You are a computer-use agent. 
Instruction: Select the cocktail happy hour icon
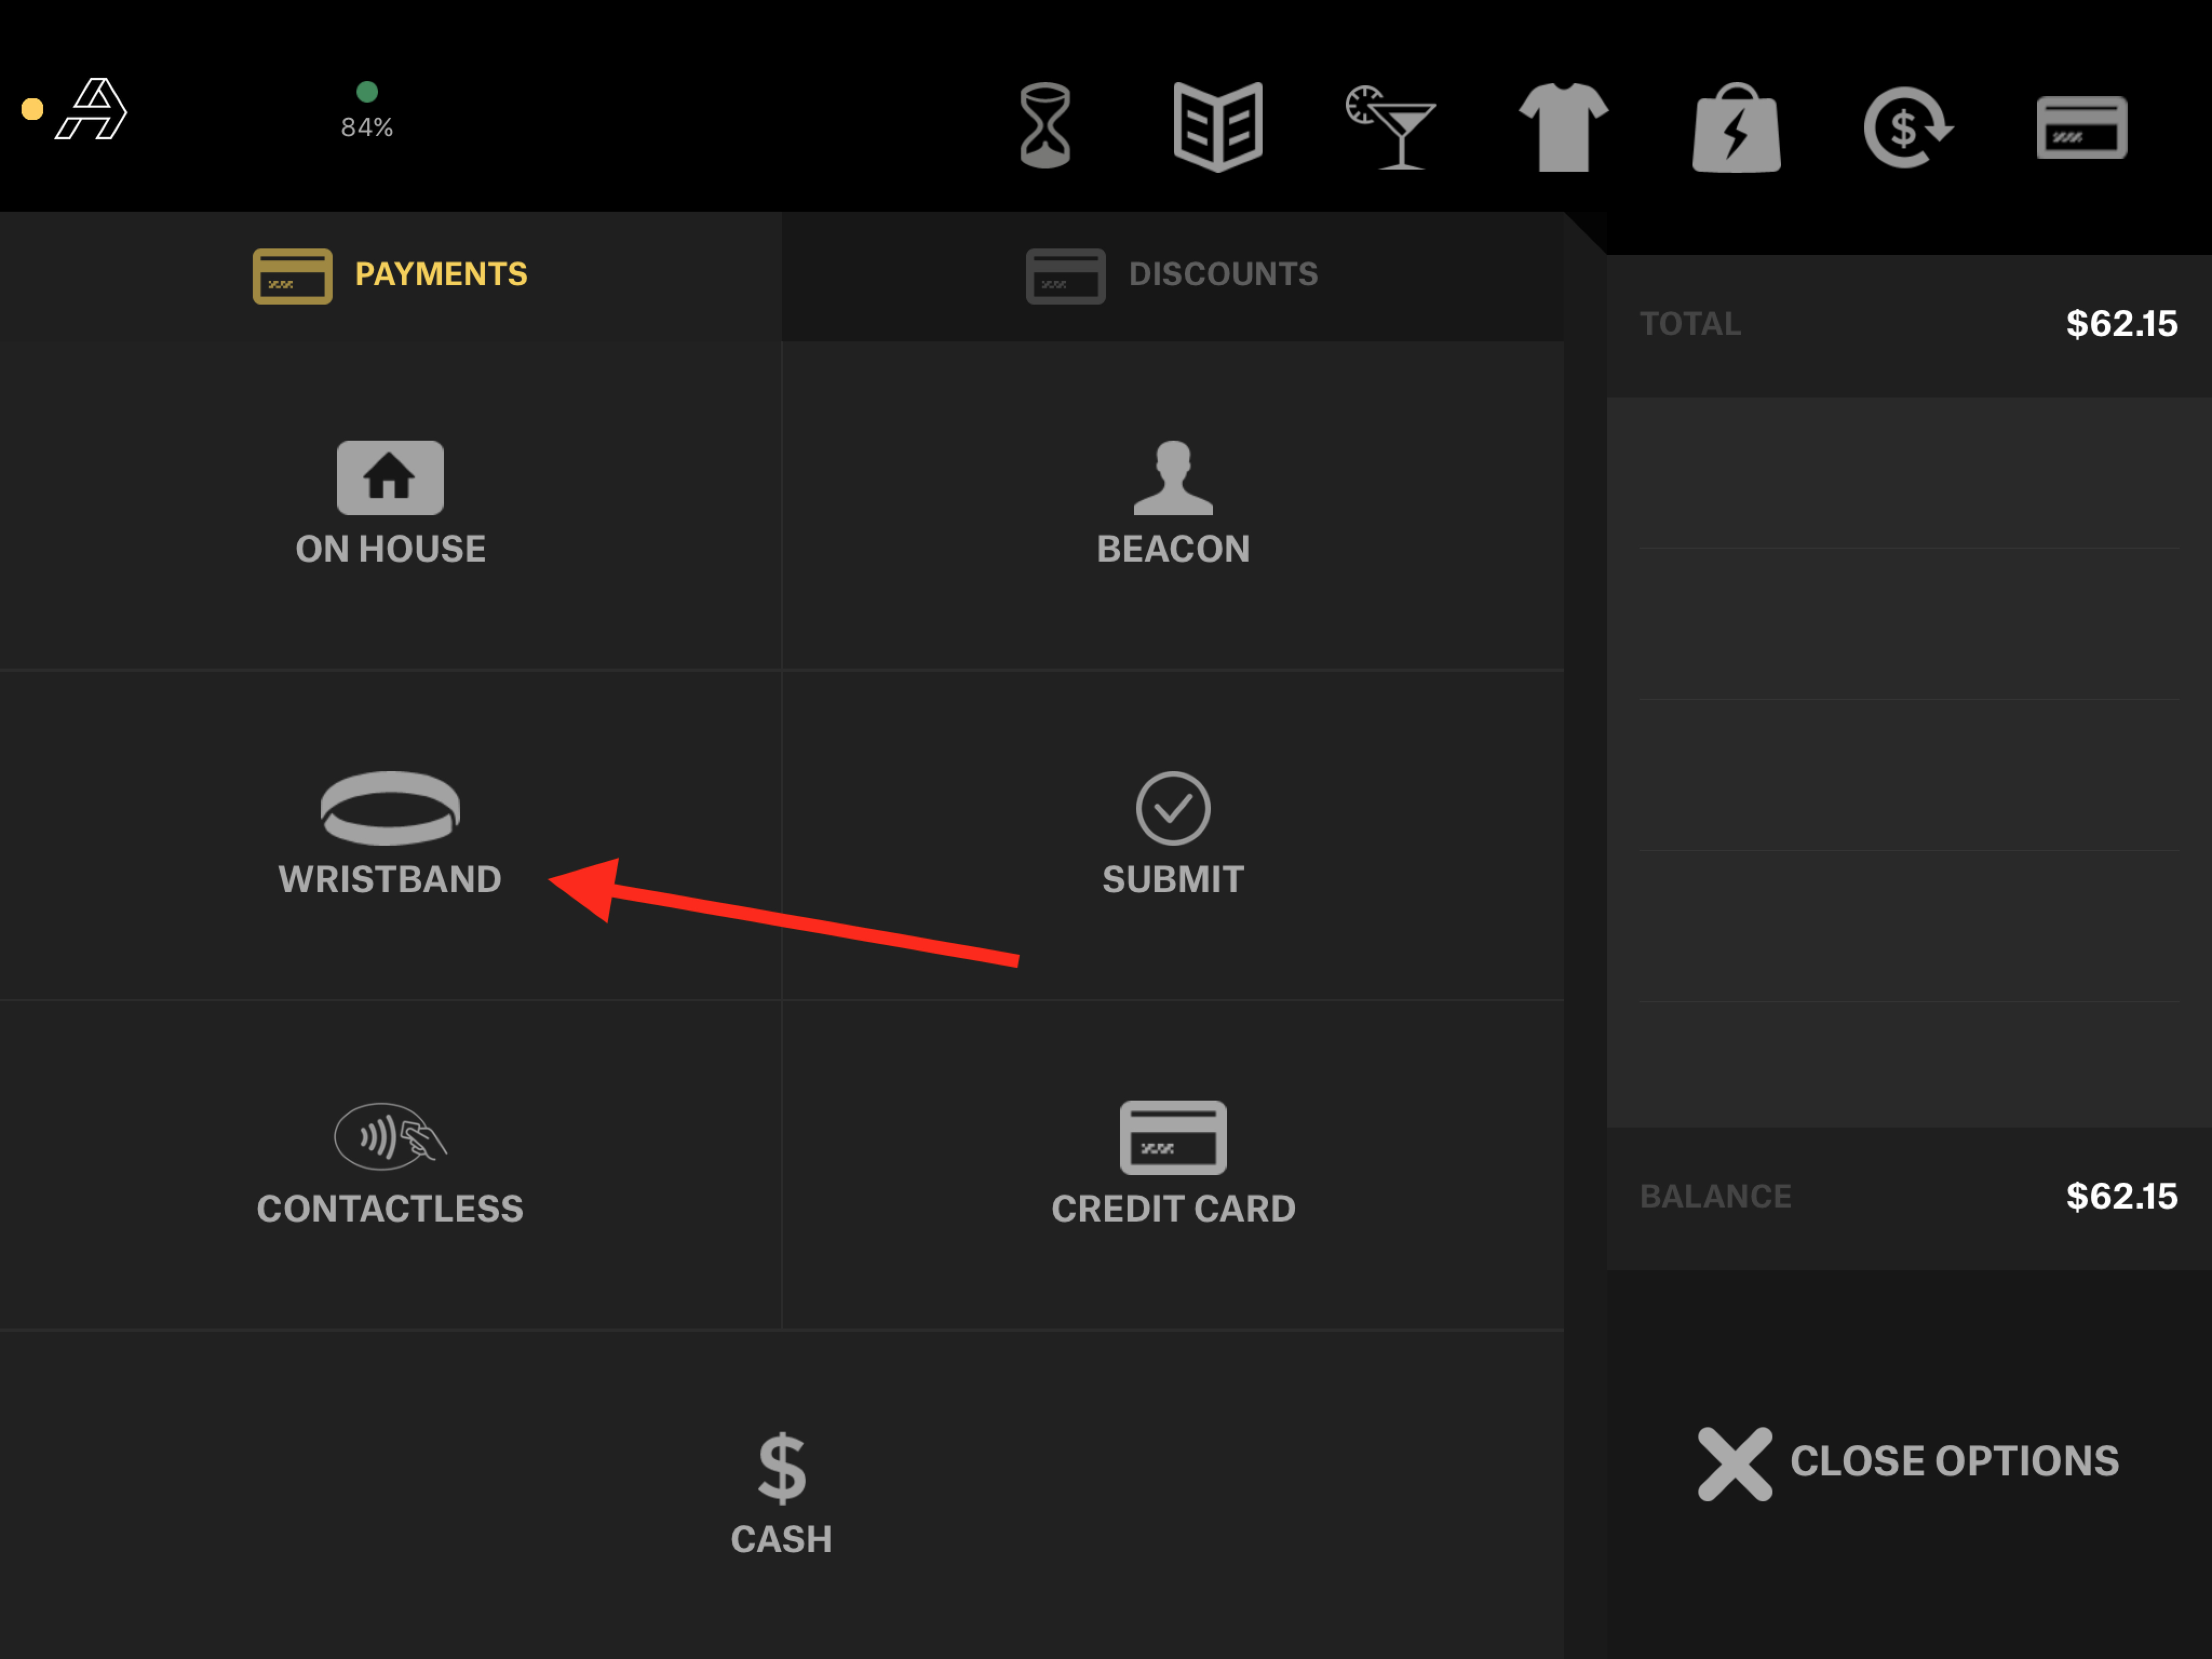1391,127
